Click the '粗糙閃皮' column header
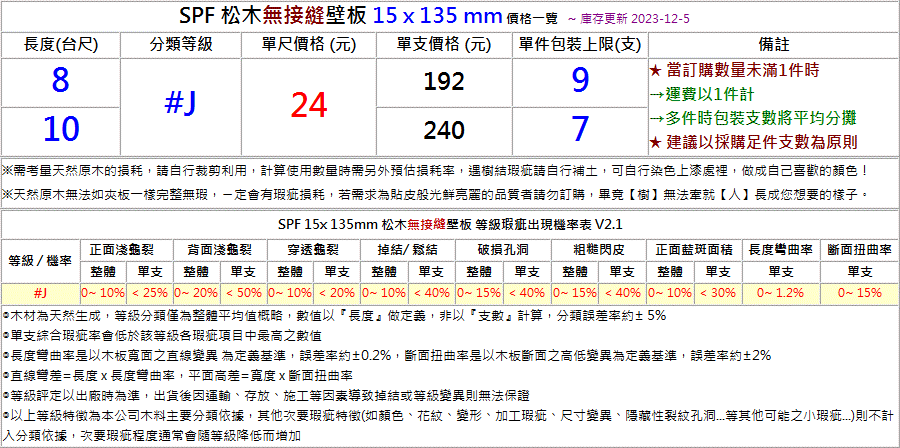 click(x=599, y=250)
